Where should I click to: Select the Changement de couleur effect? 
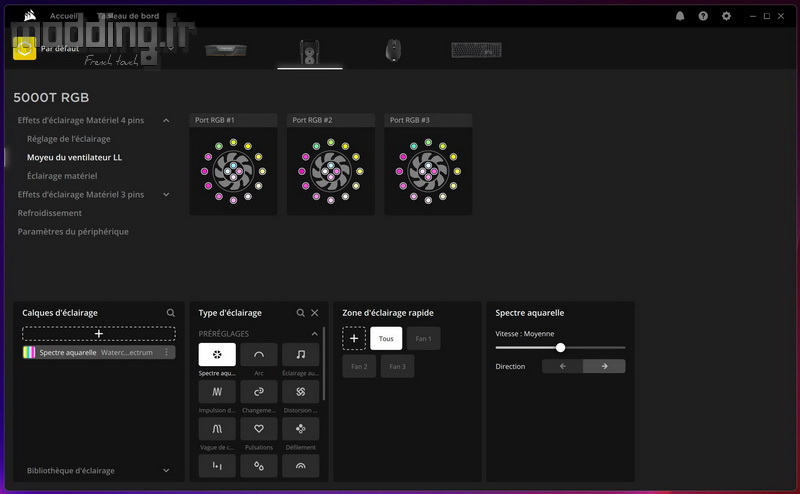(x=259, y=391)
